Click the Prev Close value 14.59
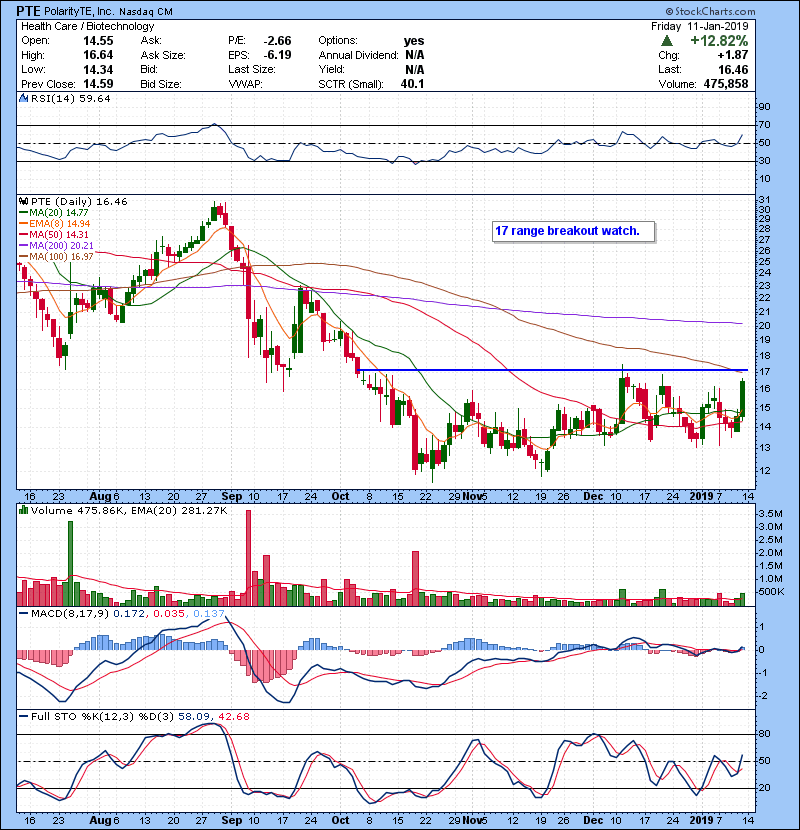800x830 pixels. tap(98, 84)
